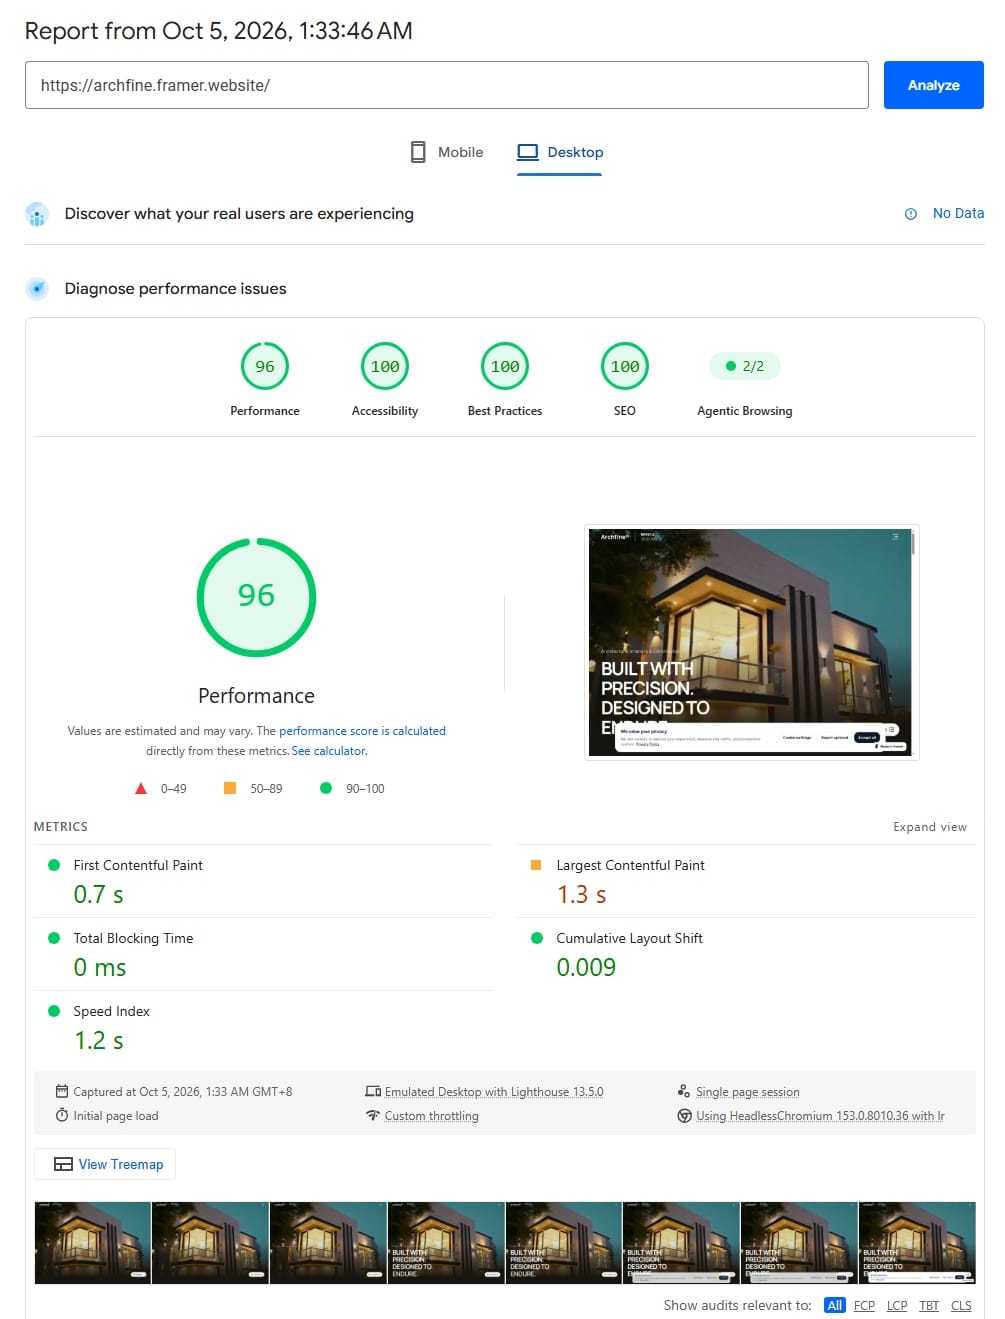Open View Treemap
The width and height of the screenshot is (1005, 1319).
105,1164
